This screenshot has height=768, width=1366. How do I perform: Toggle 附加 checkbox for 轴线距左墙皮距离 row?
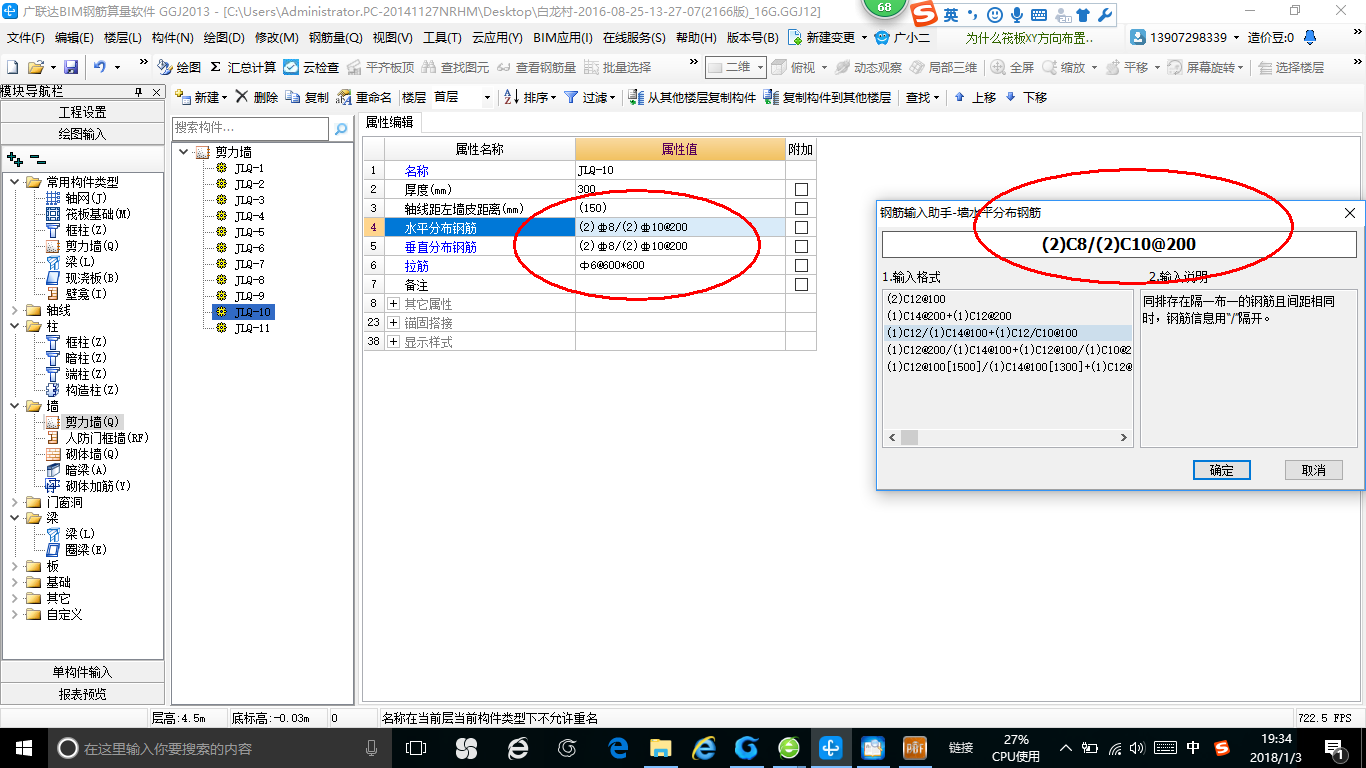tap(801, 208)
